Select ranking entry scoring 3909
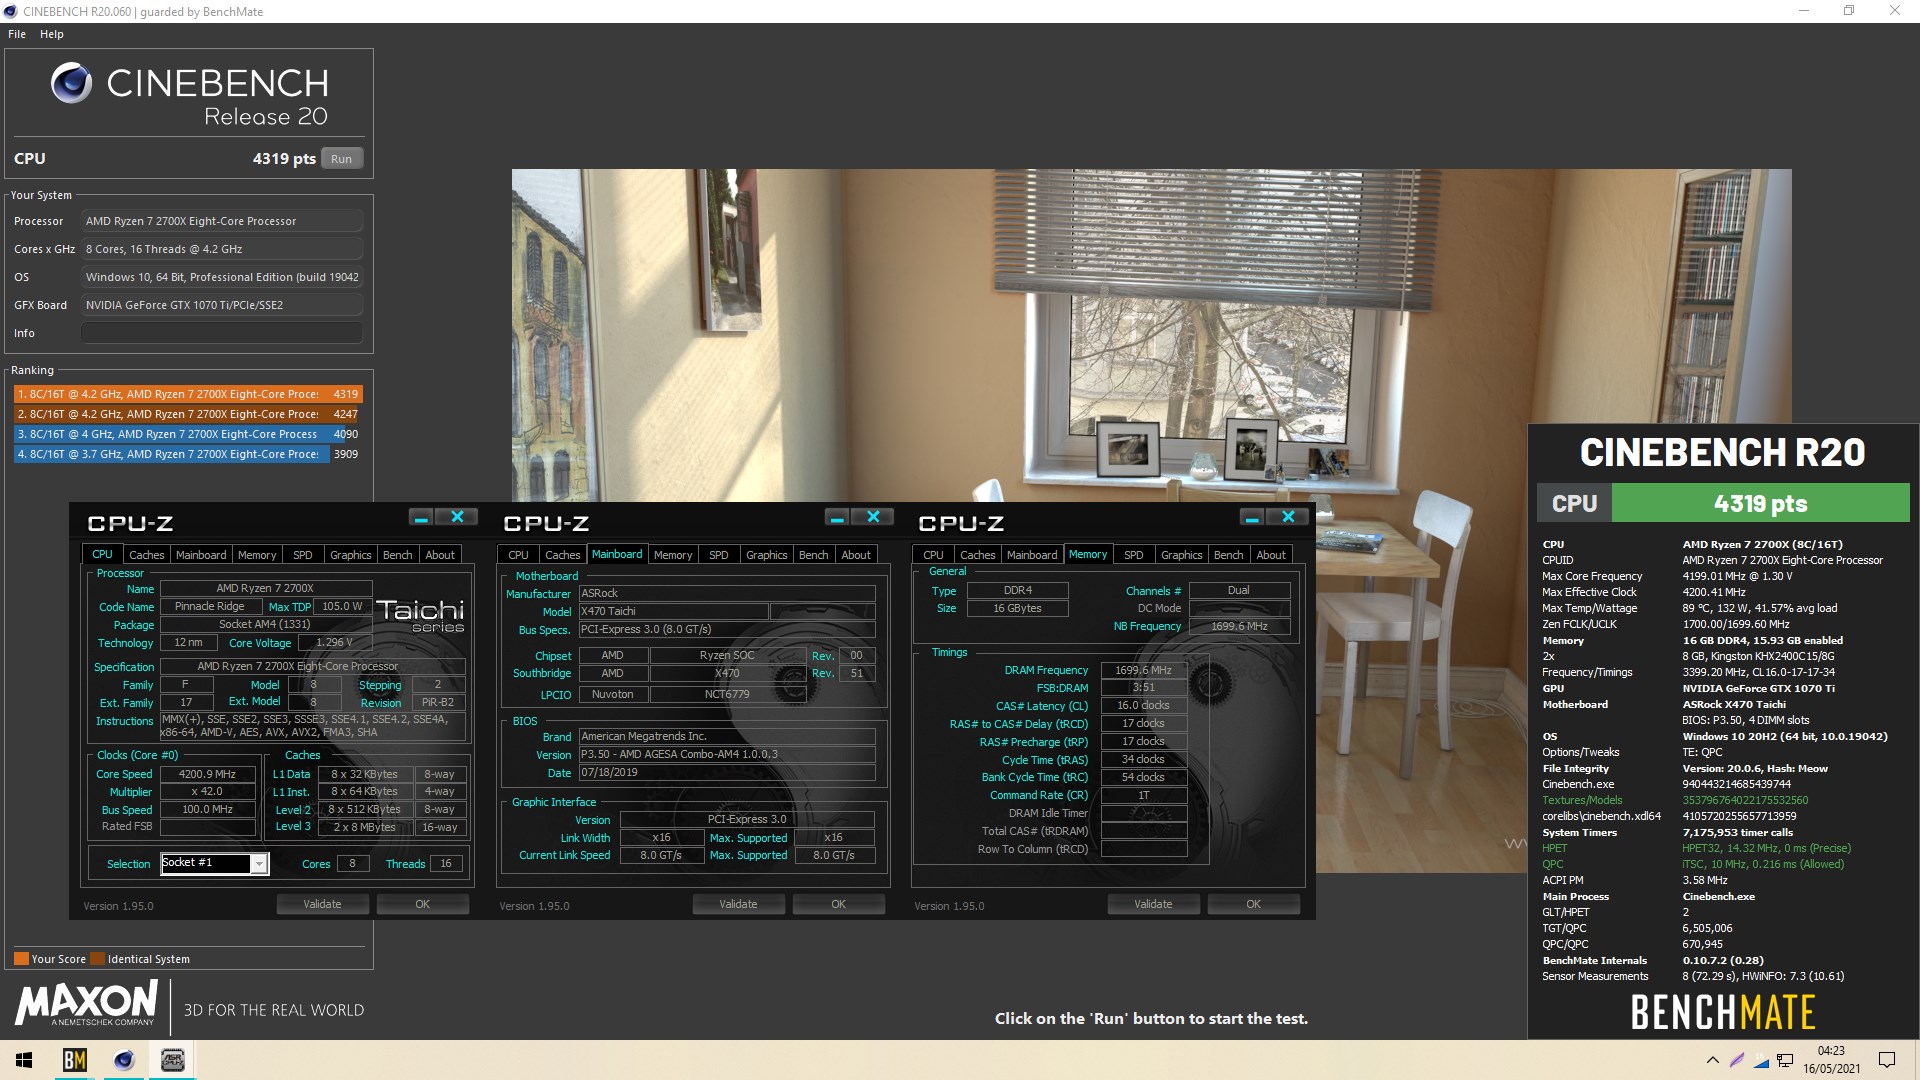 pos(188,454)
